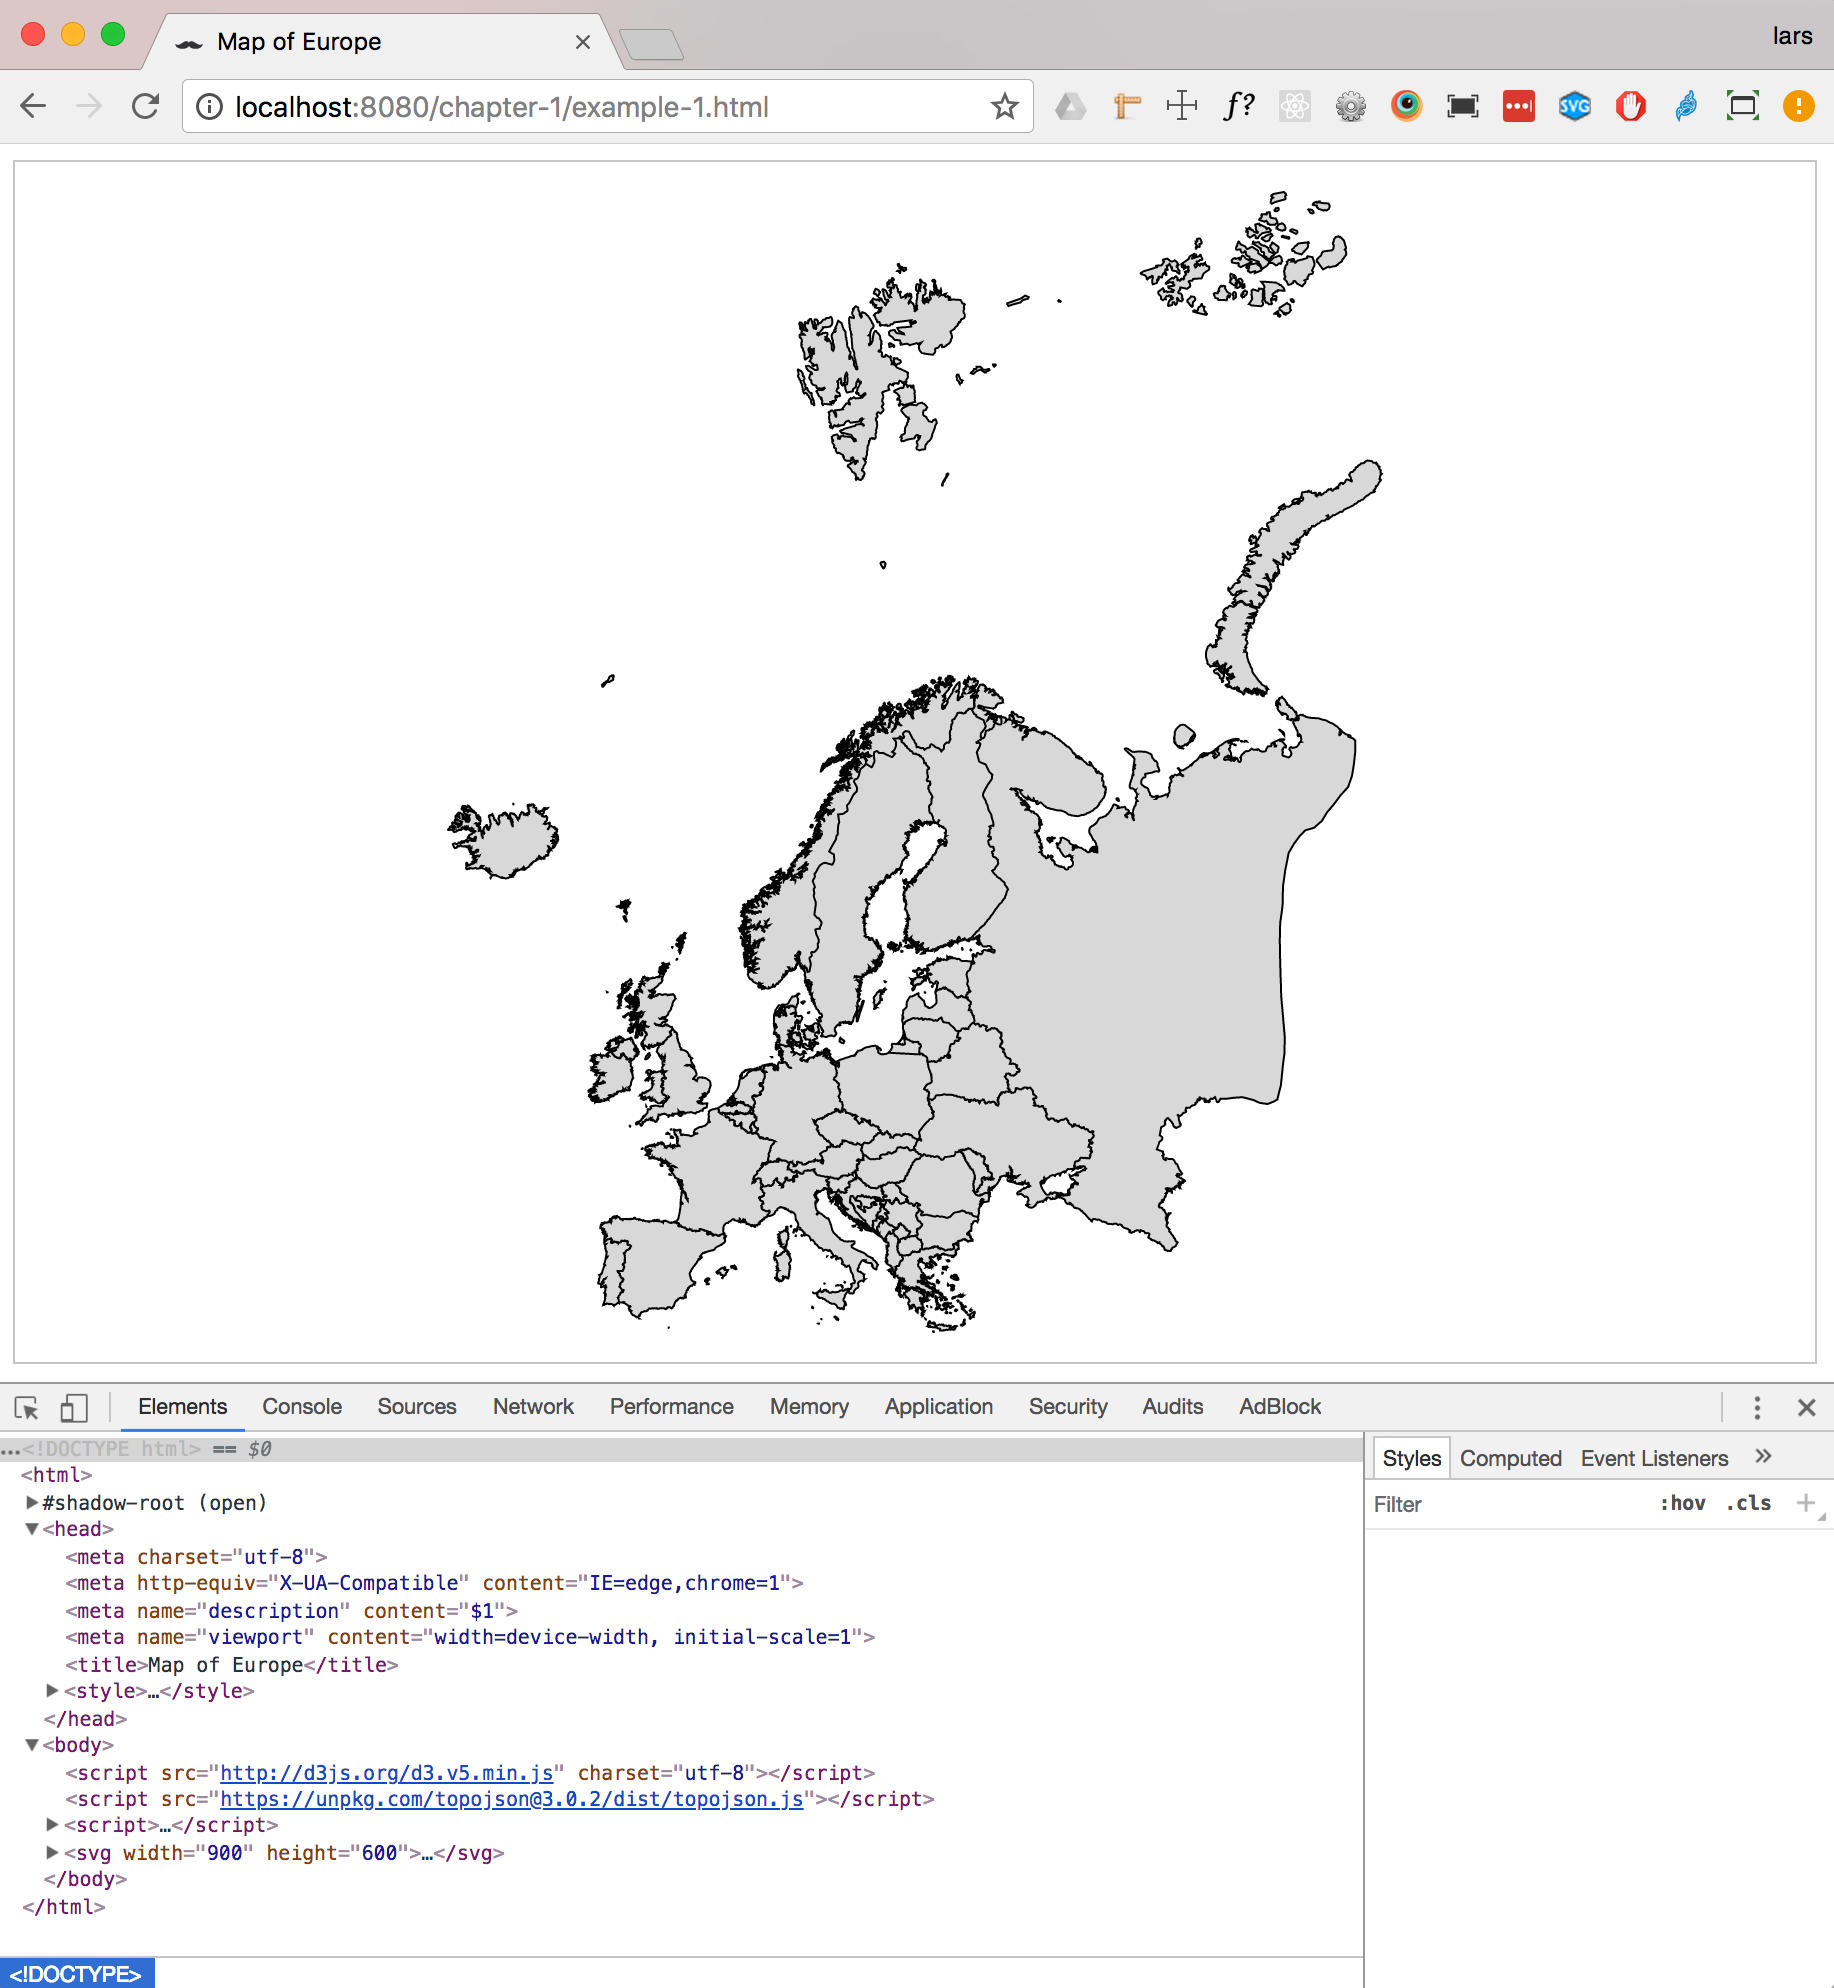Select the Computed sidebar tab
Screen dimensions: 1834x1988
[x=1510, y=1458]
